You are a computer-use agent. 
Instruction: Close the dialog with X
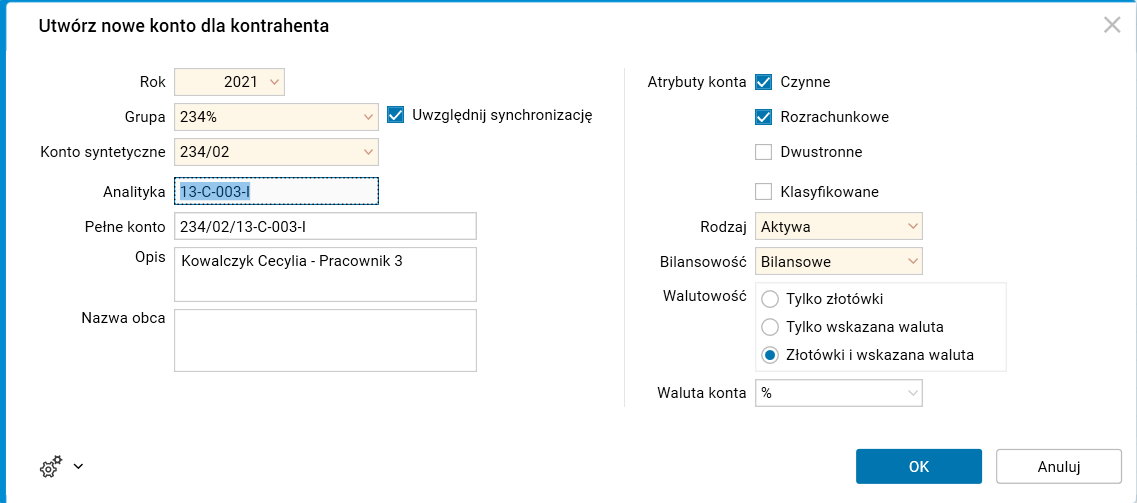[x=1112, y=25]
